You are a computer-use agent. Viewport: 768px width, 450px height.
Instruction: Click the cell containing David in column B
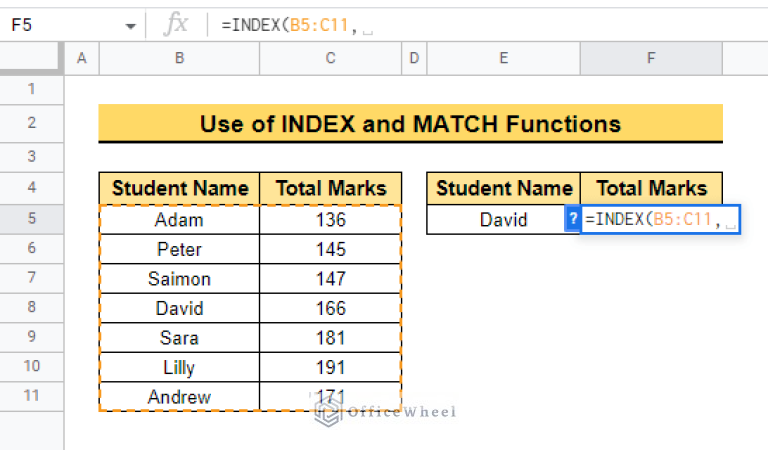pos(179,308)
